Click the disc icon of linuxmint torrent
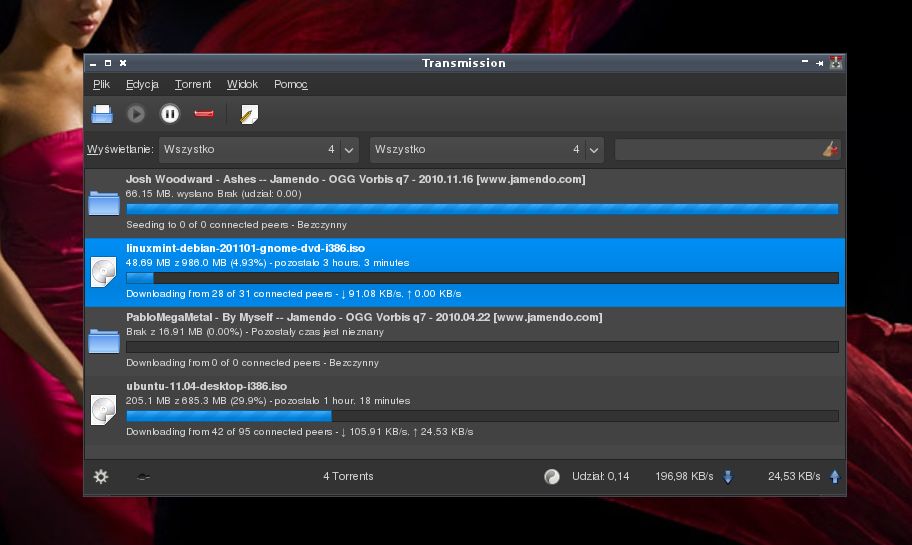 pyautogui.click(x=104, y=272)
